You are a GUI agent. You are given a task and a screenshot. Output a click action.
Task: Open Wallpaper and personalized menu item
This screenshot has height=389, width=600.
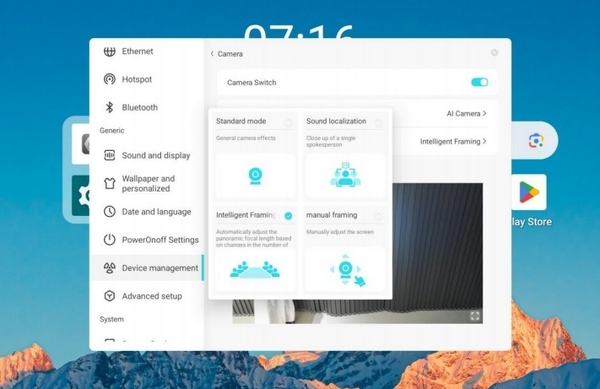tap(147, 184)
